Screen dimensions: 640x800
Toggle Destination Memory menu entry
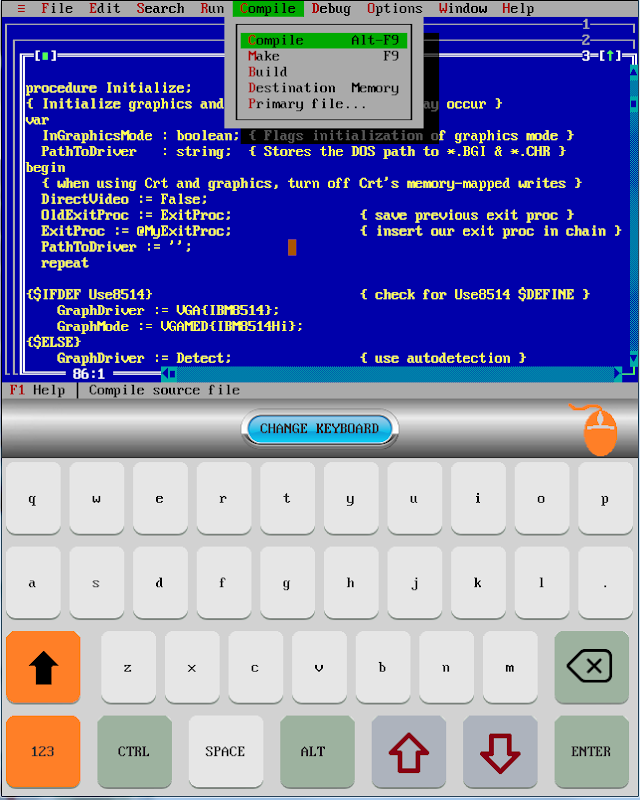tap(324, 88)
